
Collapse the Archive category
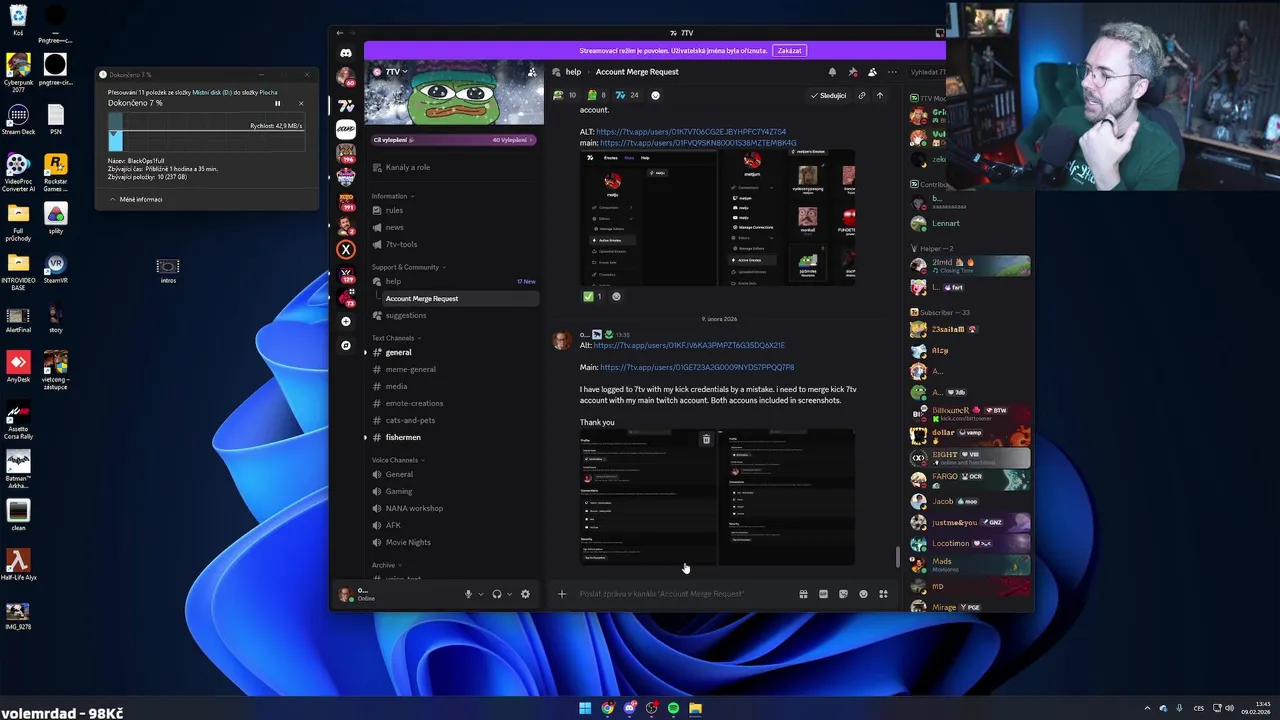click(386, 565)
